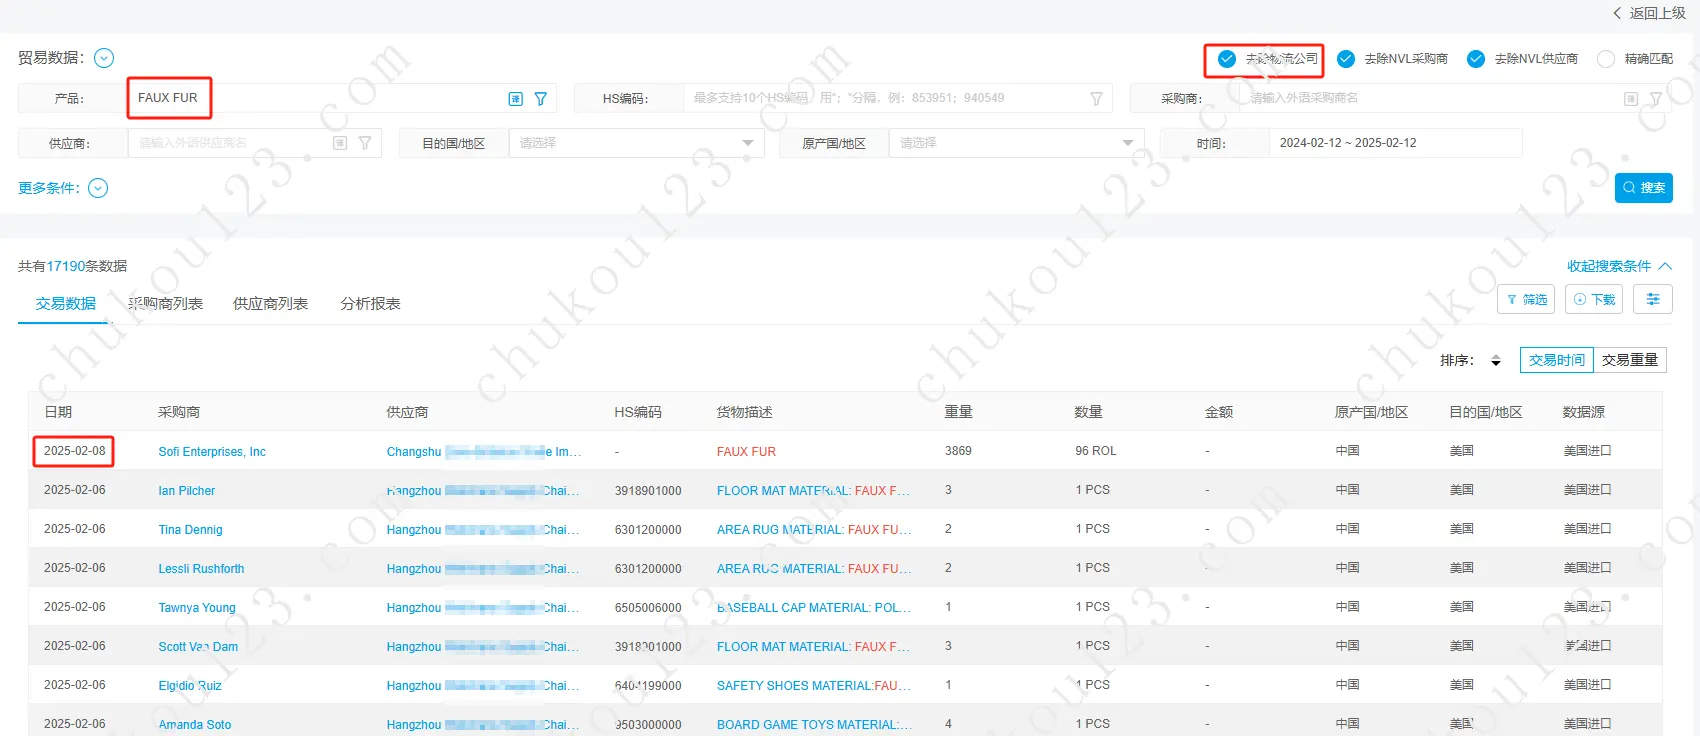
Task: Sort by 交易重量
Action: [x=1629, y=360]
